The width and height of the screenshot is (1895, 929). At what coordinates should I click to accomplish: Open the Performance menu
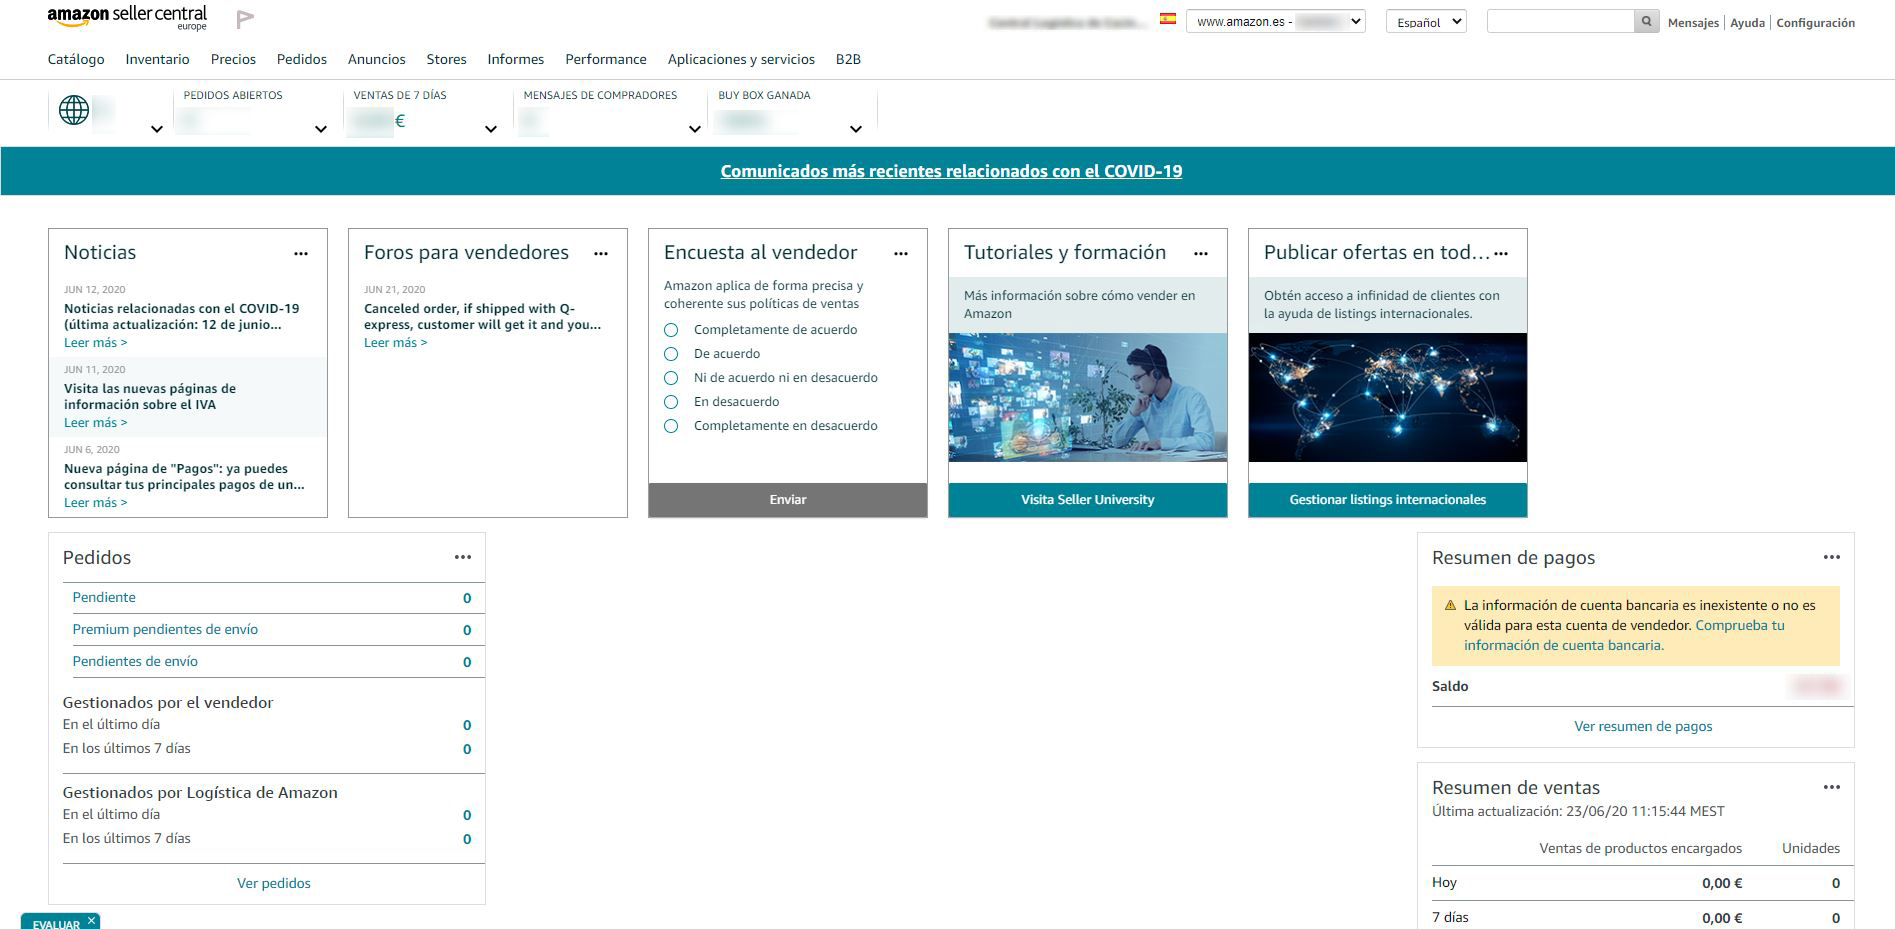click(x=606, y=59)
